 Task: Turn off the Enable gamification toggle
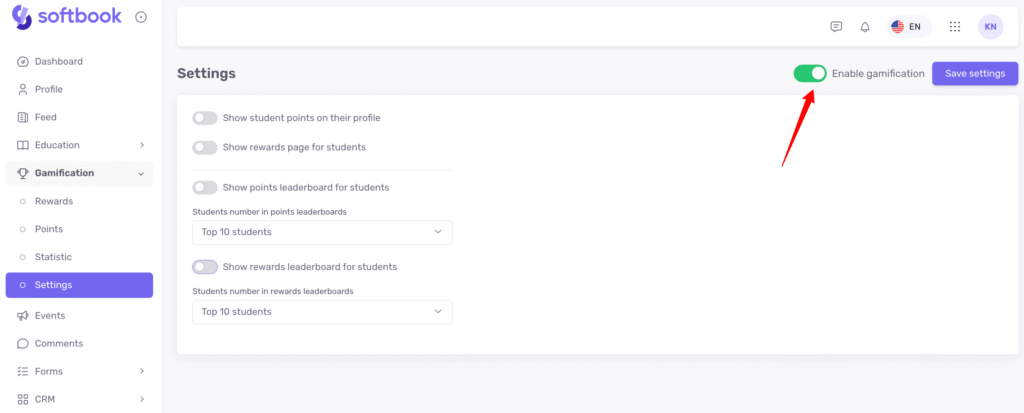809,73
